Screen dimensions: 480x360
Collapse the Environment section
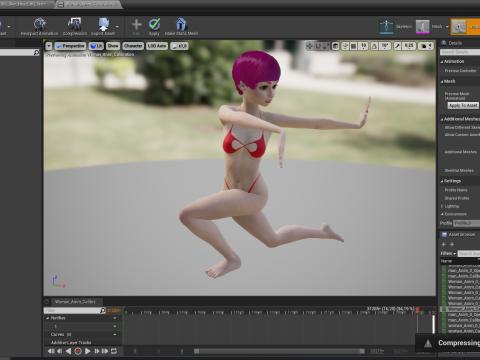[x=442, y=214]
